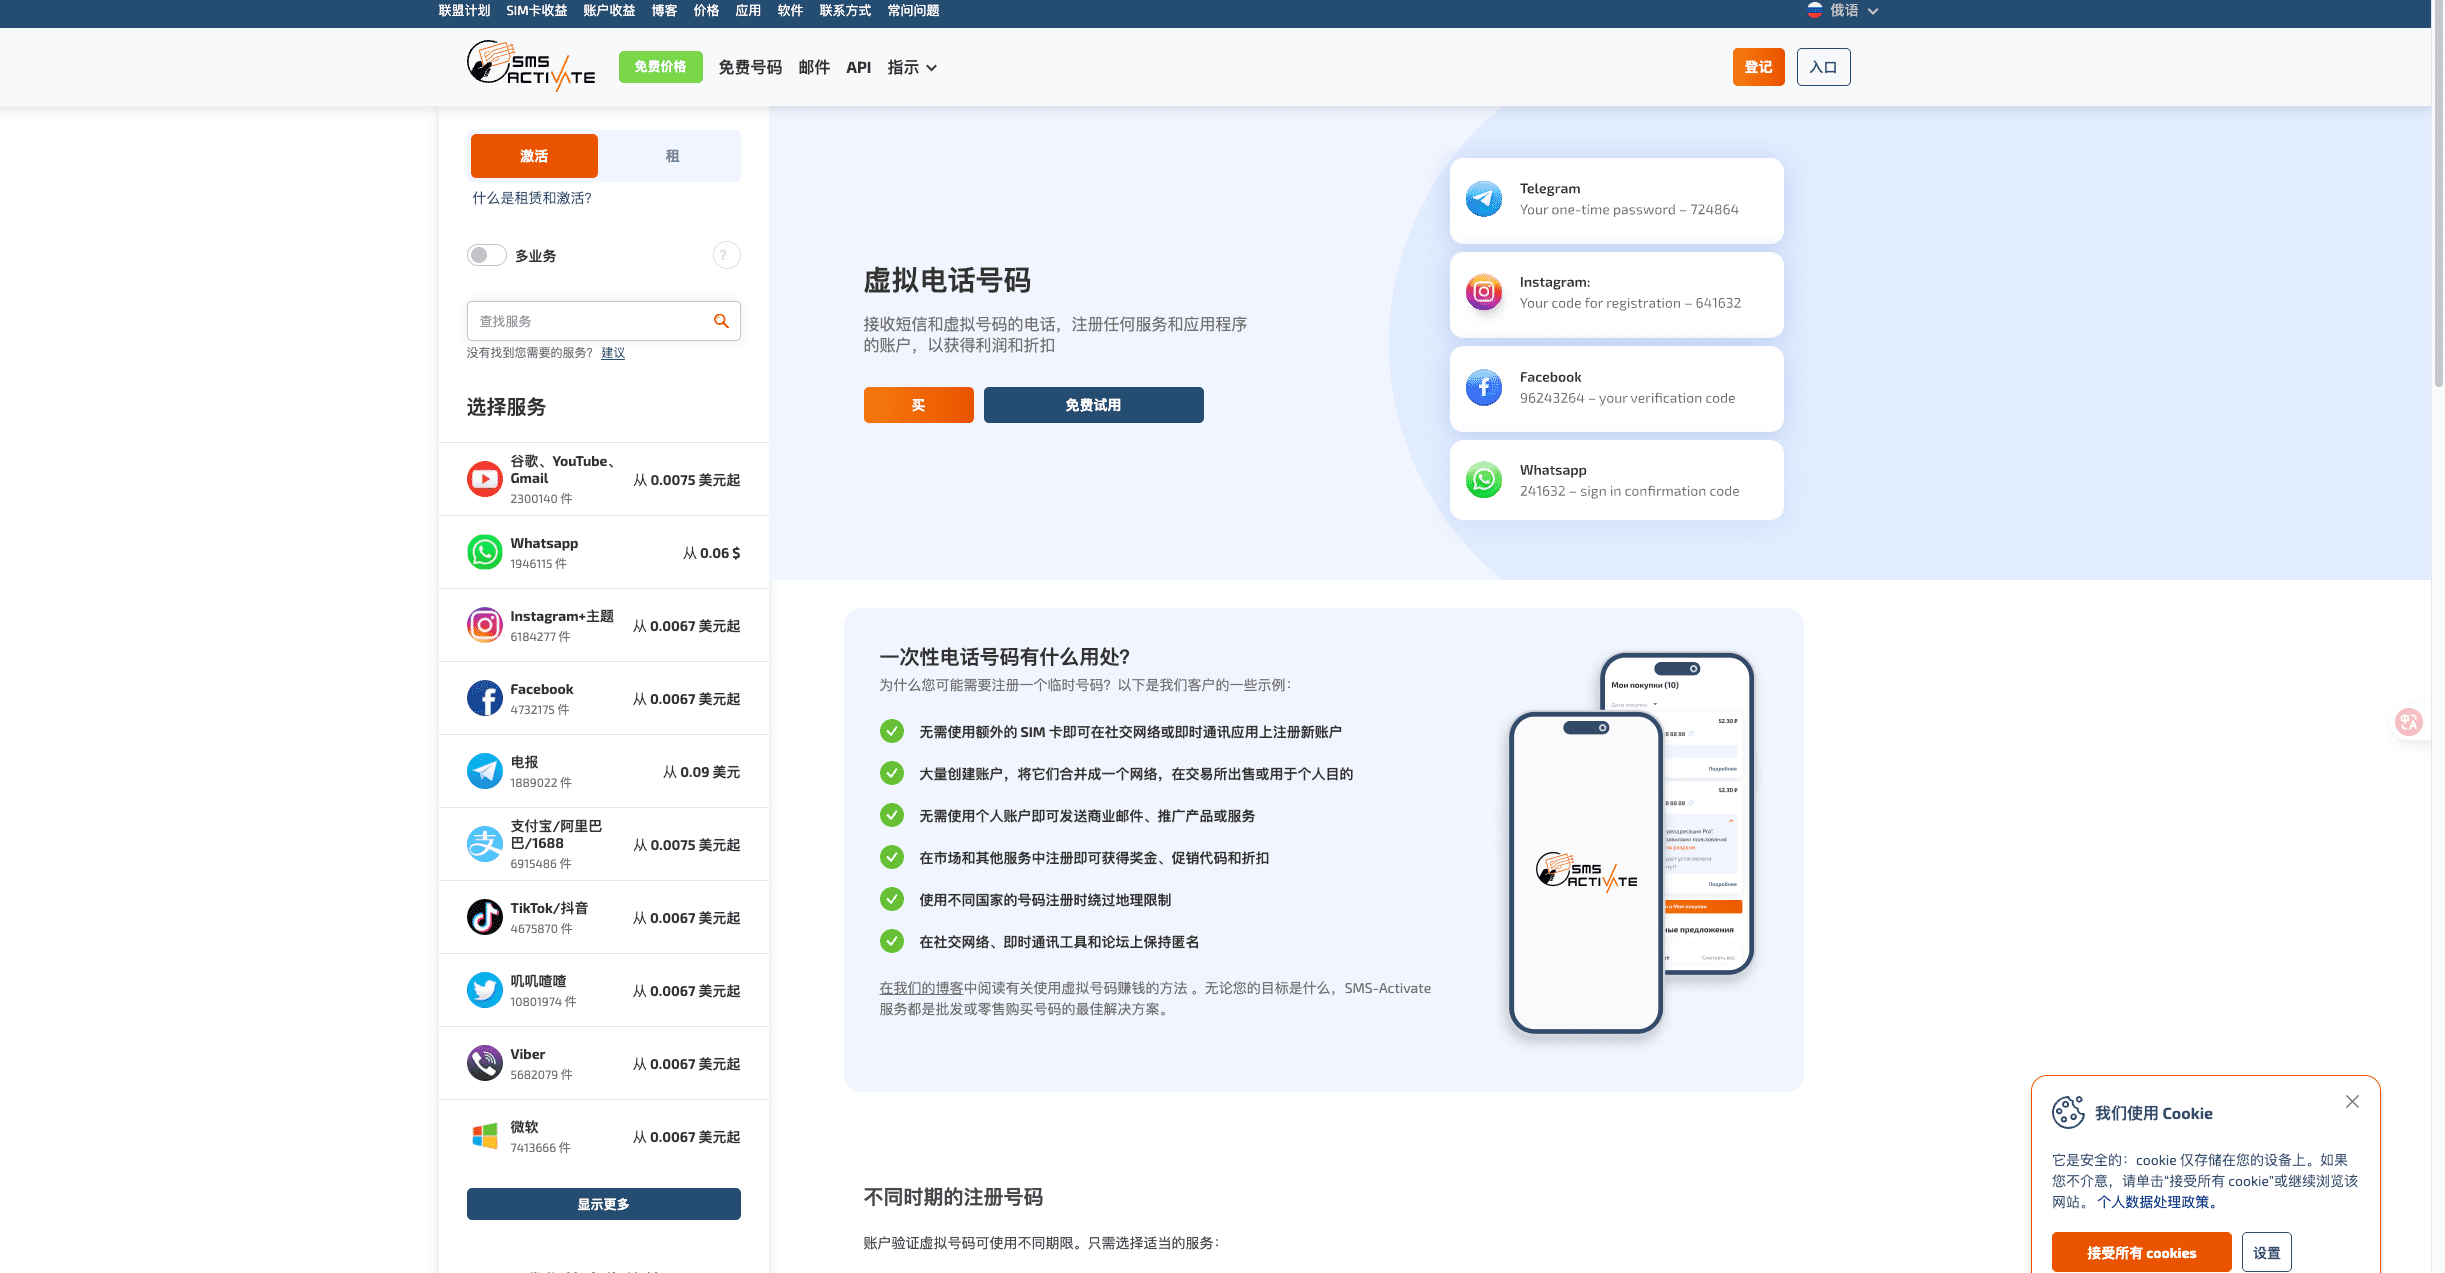Click the Russian flag language icon
2445x1273 pixels.
point(1815,10)
